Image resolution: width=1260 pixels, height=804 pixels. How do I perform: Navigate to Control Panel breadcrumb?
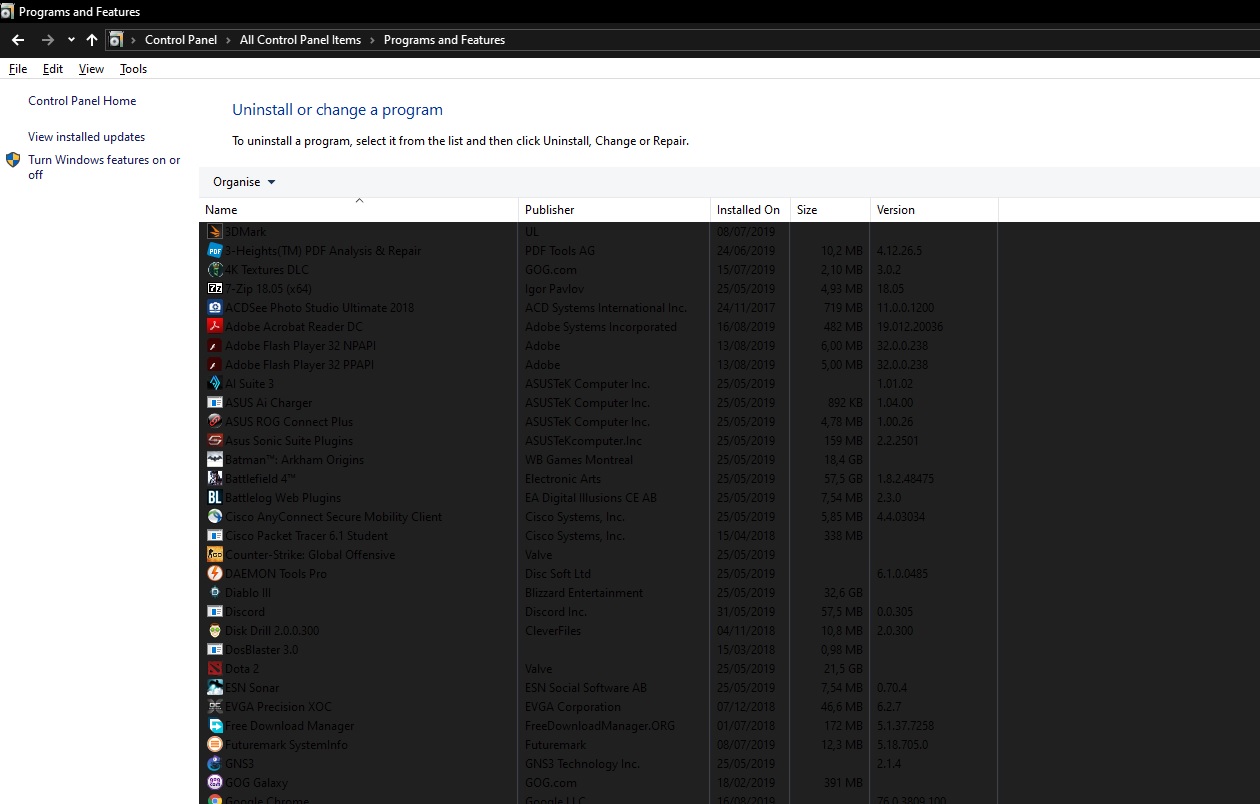pyautogui.click(x=181, y=40)
